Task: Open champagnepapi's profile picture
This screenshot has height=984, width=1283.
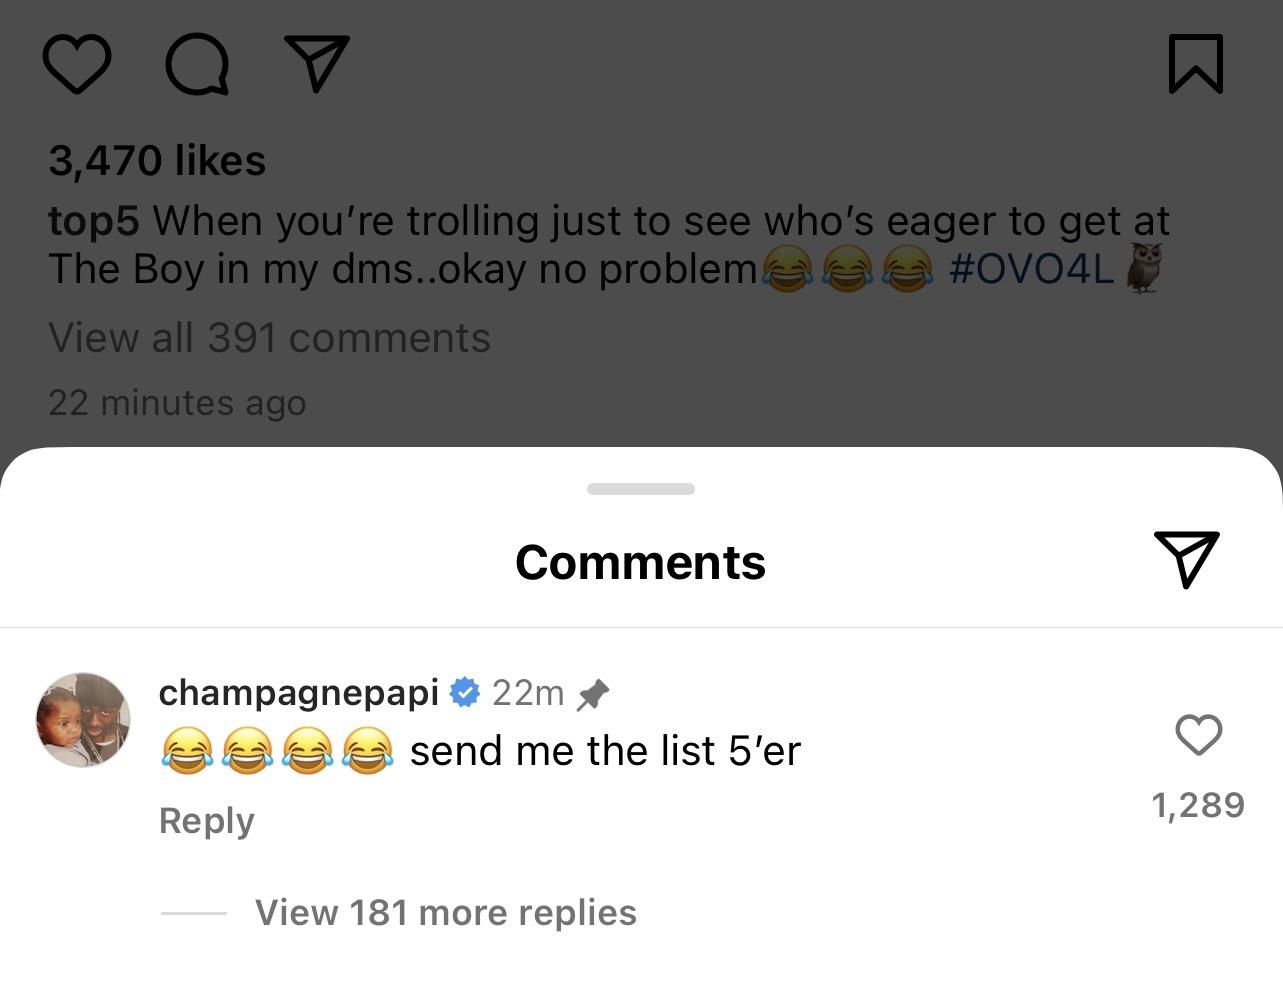Action: click(x=83, y=720)
